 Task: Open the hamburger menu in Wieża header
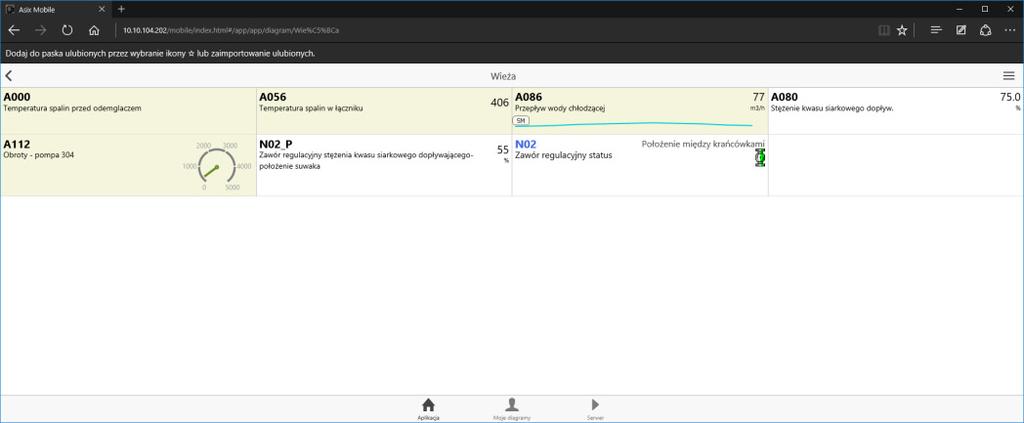pos(1009,76)
